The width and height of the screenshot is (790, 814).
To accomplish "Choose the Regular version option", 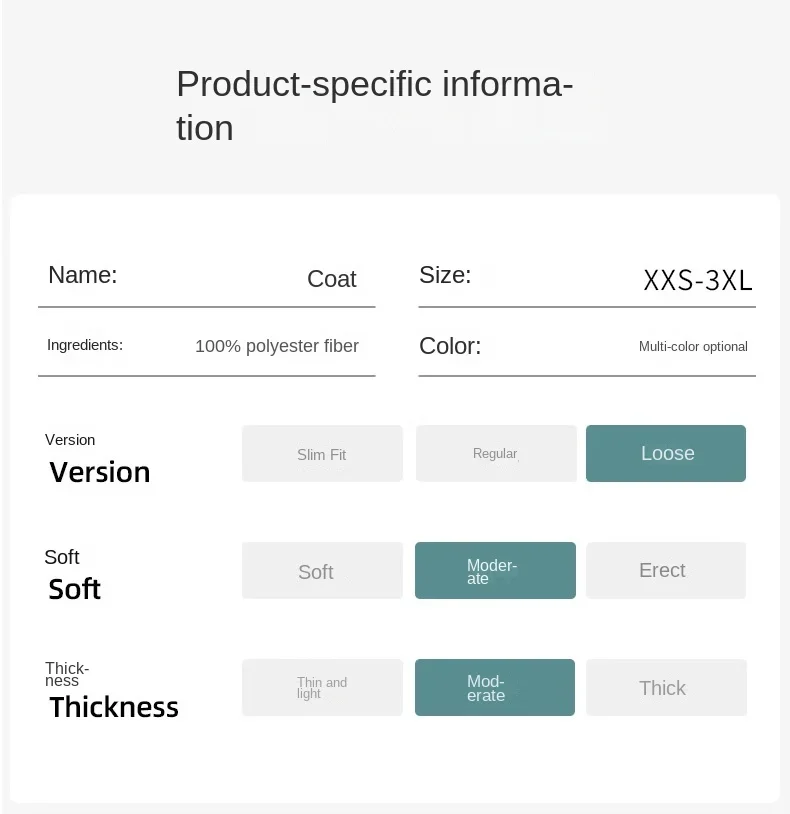I will coord(496,454).
